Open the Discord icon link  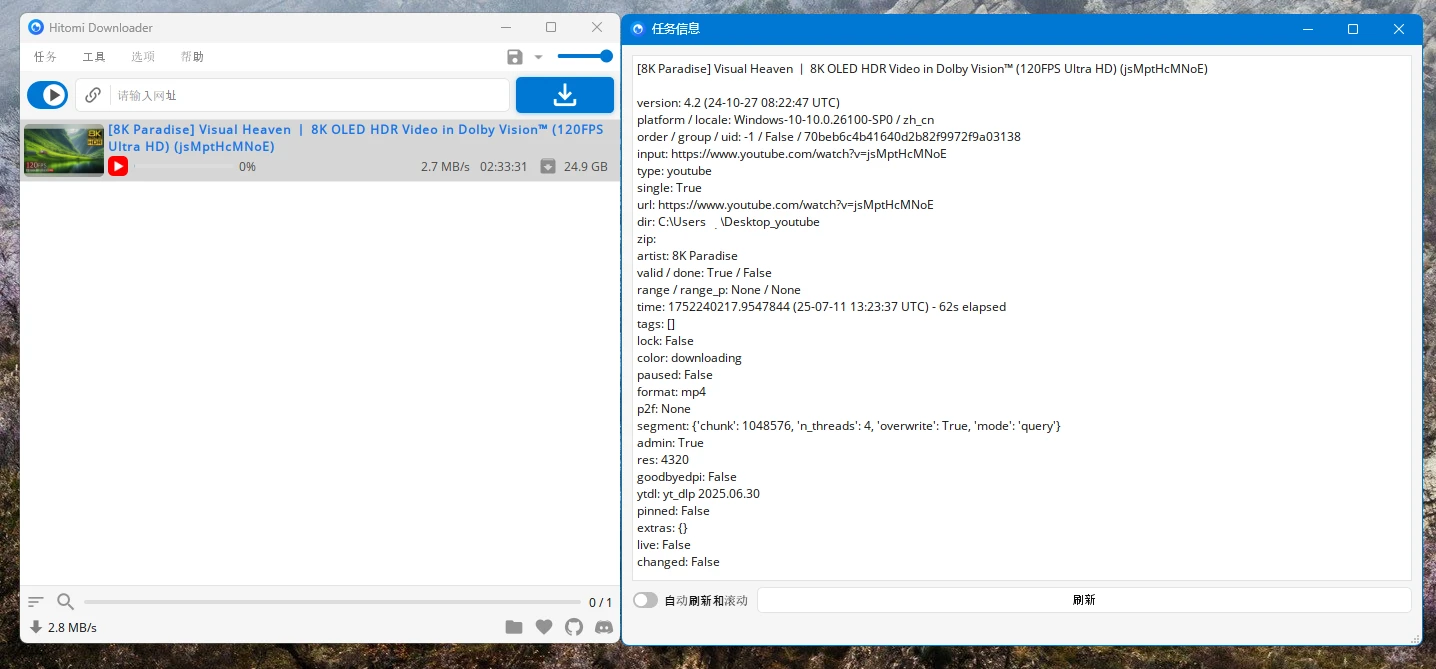(604, 627)
